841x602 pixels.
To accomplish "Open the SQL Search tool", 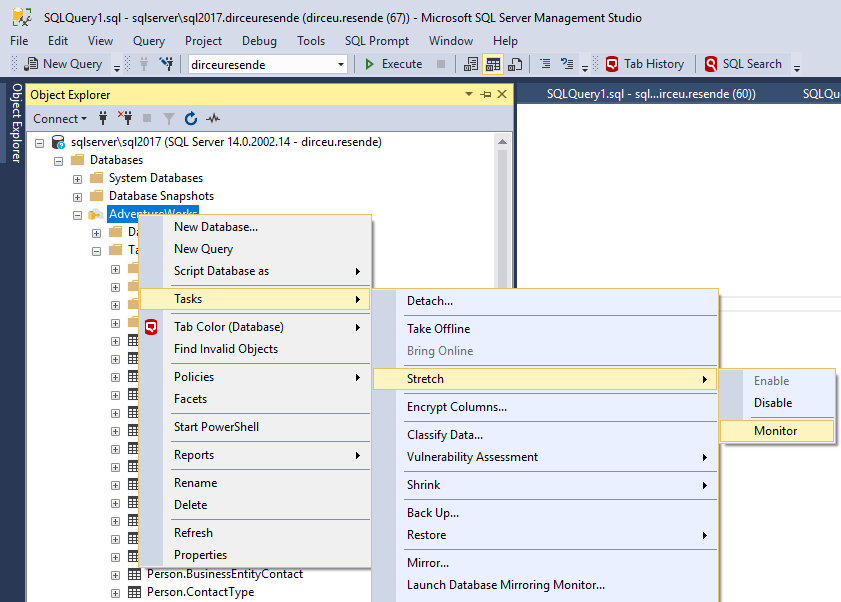I will click(743, 64).
